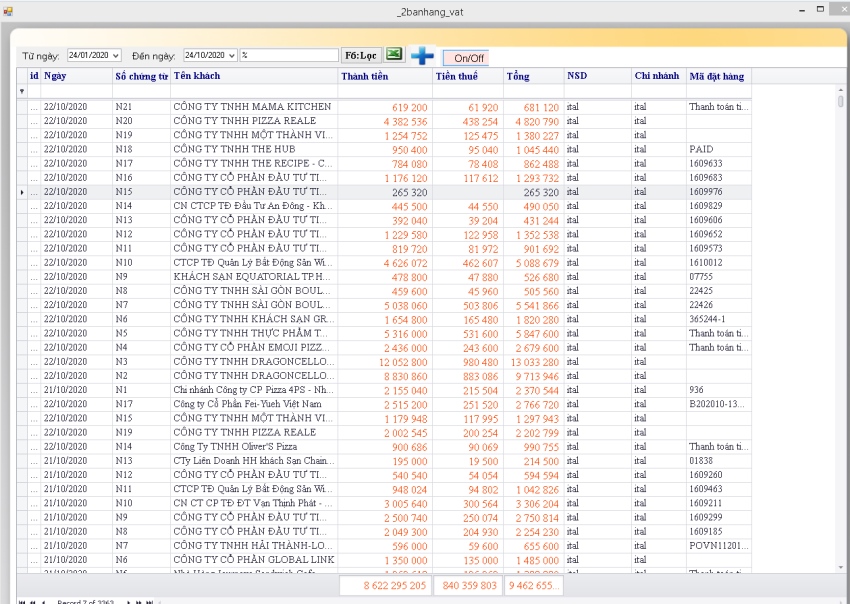Maximize the _2banhang_vat window
850x604 pixels.
tap(821, 9)
